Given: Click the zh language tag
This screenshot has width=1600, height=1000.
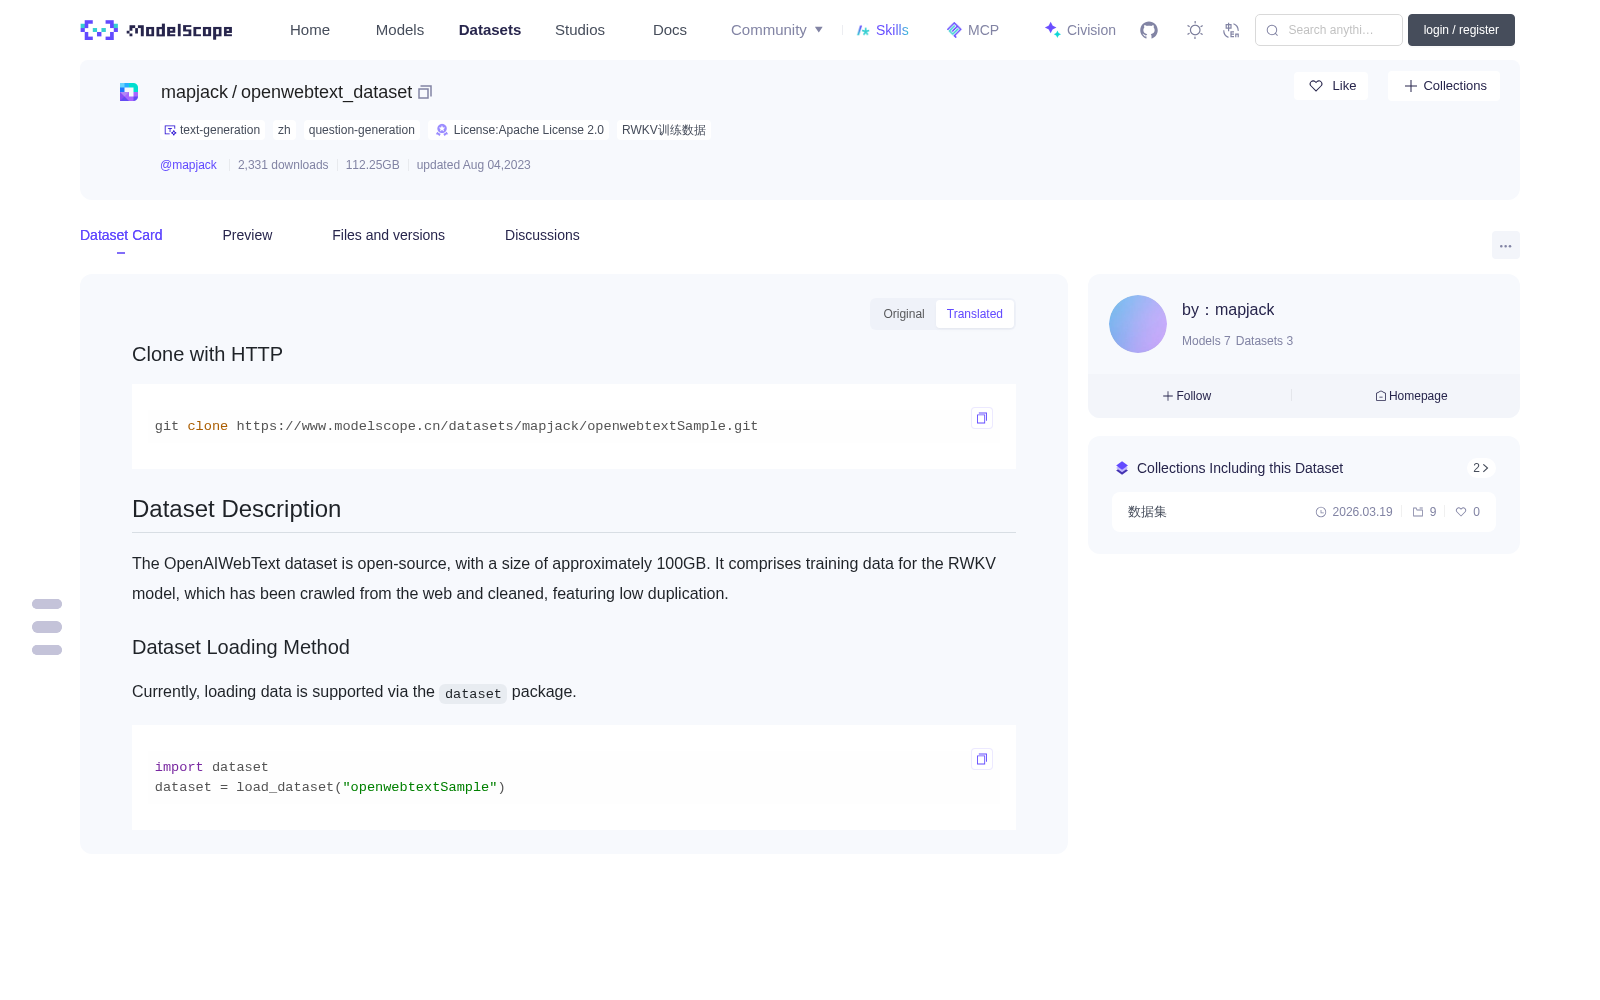Looking at the screenshot, I should 284,130.
